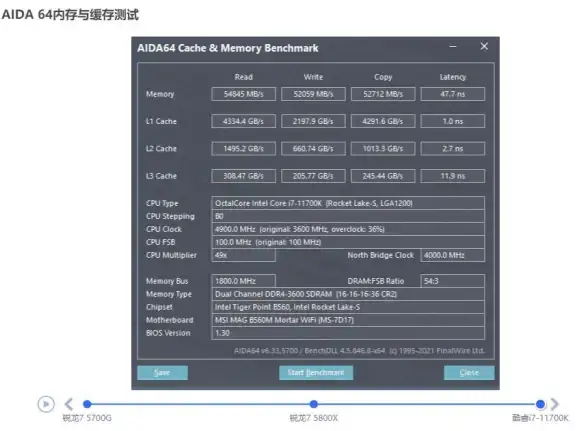Viewport: 588px width, 431px height.
Task: Click Motherboard field MSI MAG B560M Mortar
Action: click(348, 320)
